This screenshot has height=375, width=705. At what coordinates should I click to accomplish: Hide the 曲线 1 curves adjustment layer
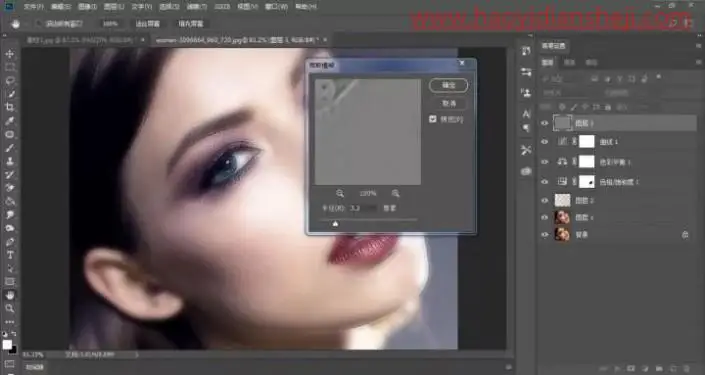pos(544,142)
